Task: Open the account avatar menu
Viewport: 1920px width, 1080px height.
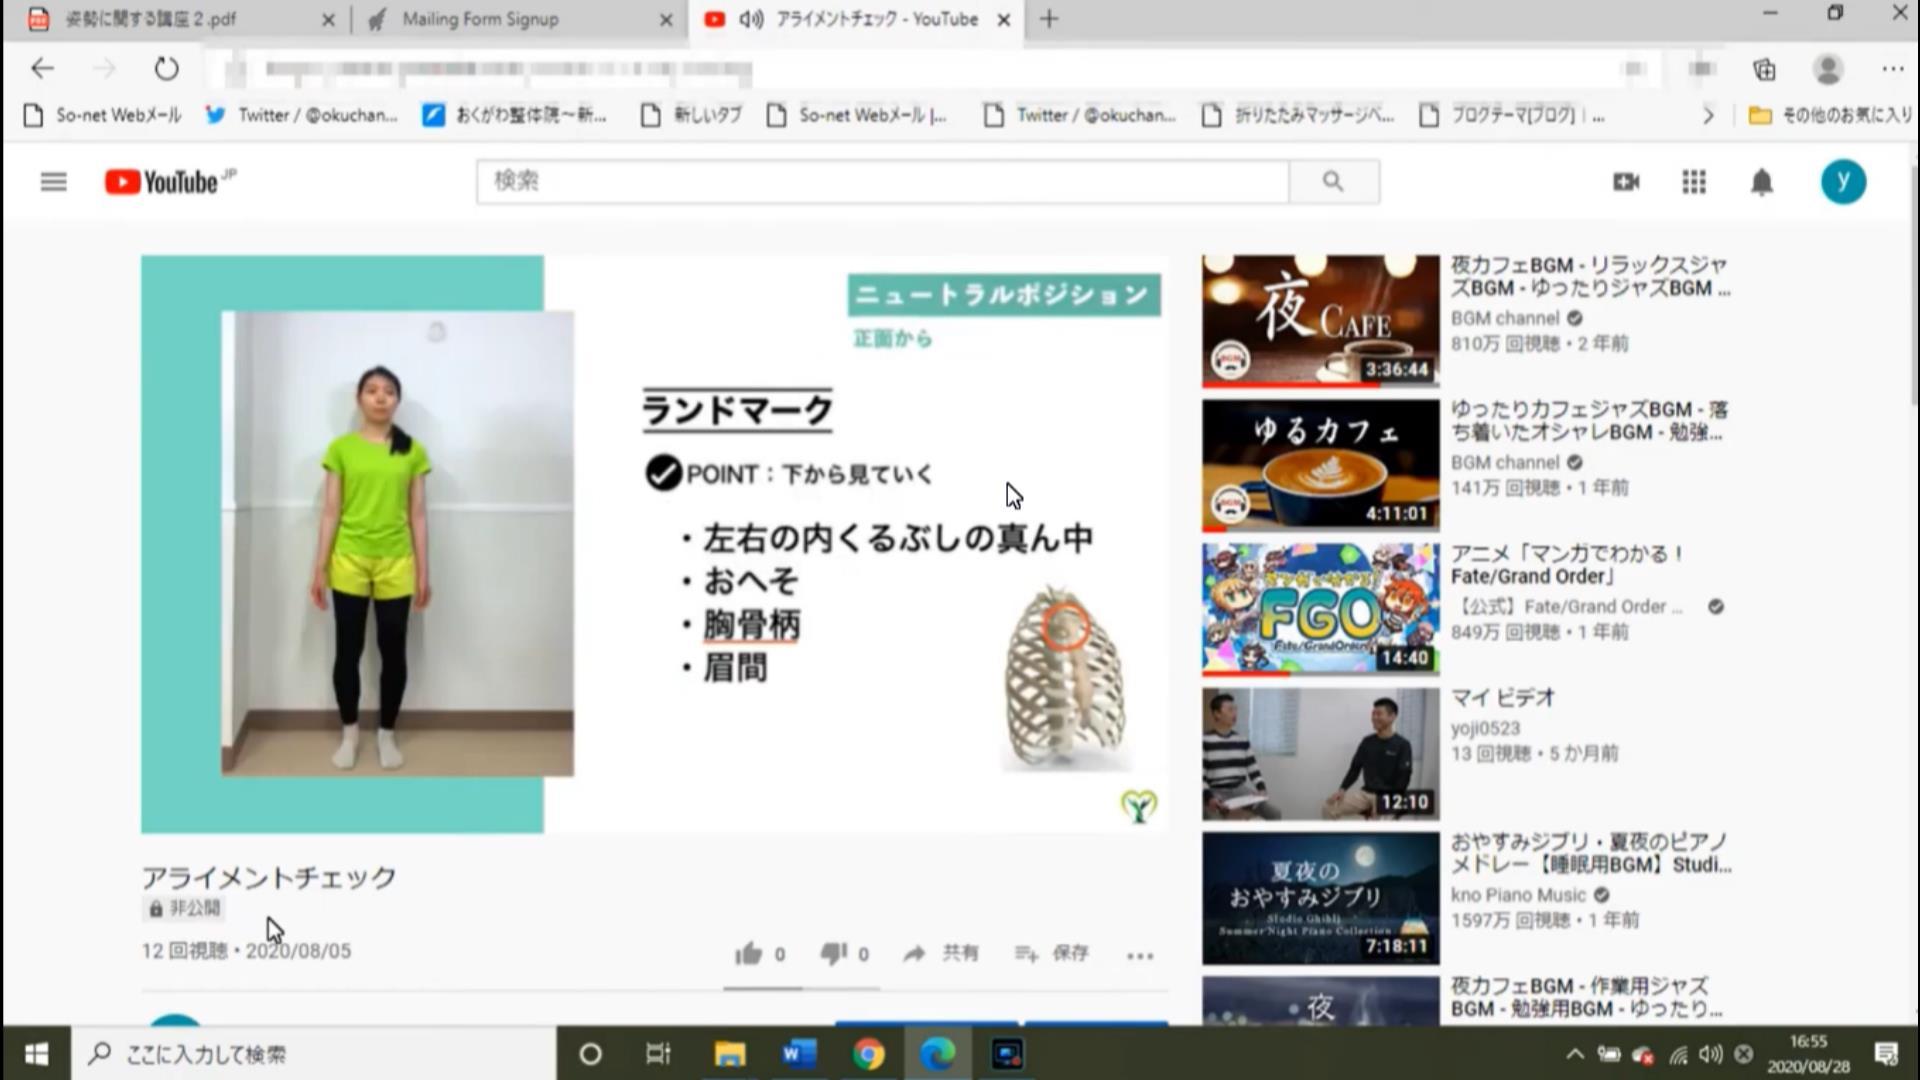Action: [x=1842, y=182]
